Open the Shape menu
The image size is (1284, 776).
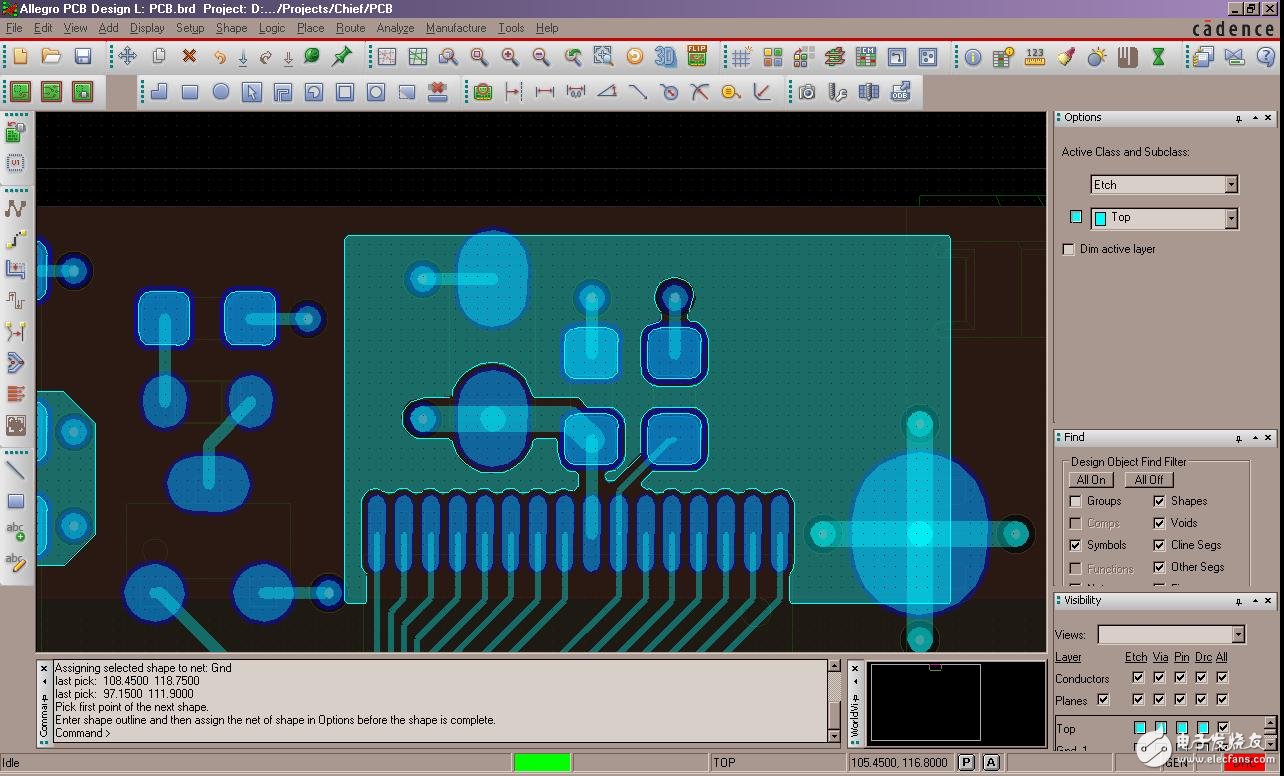(231, 28)
